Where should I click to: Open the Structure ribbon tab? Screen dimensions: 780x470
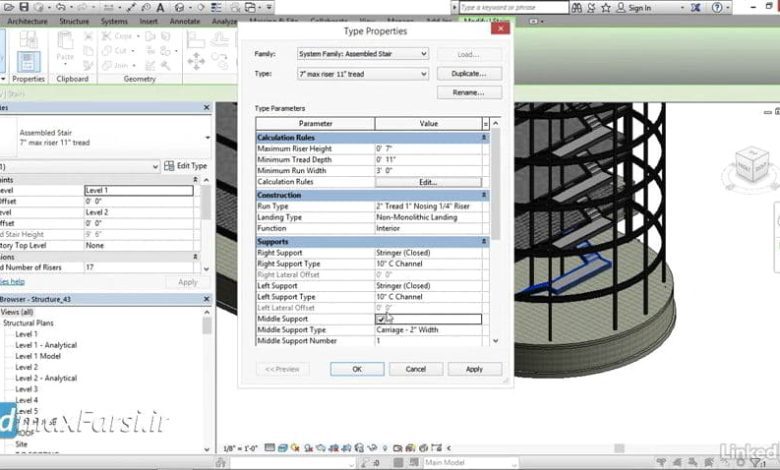(73, 20)
